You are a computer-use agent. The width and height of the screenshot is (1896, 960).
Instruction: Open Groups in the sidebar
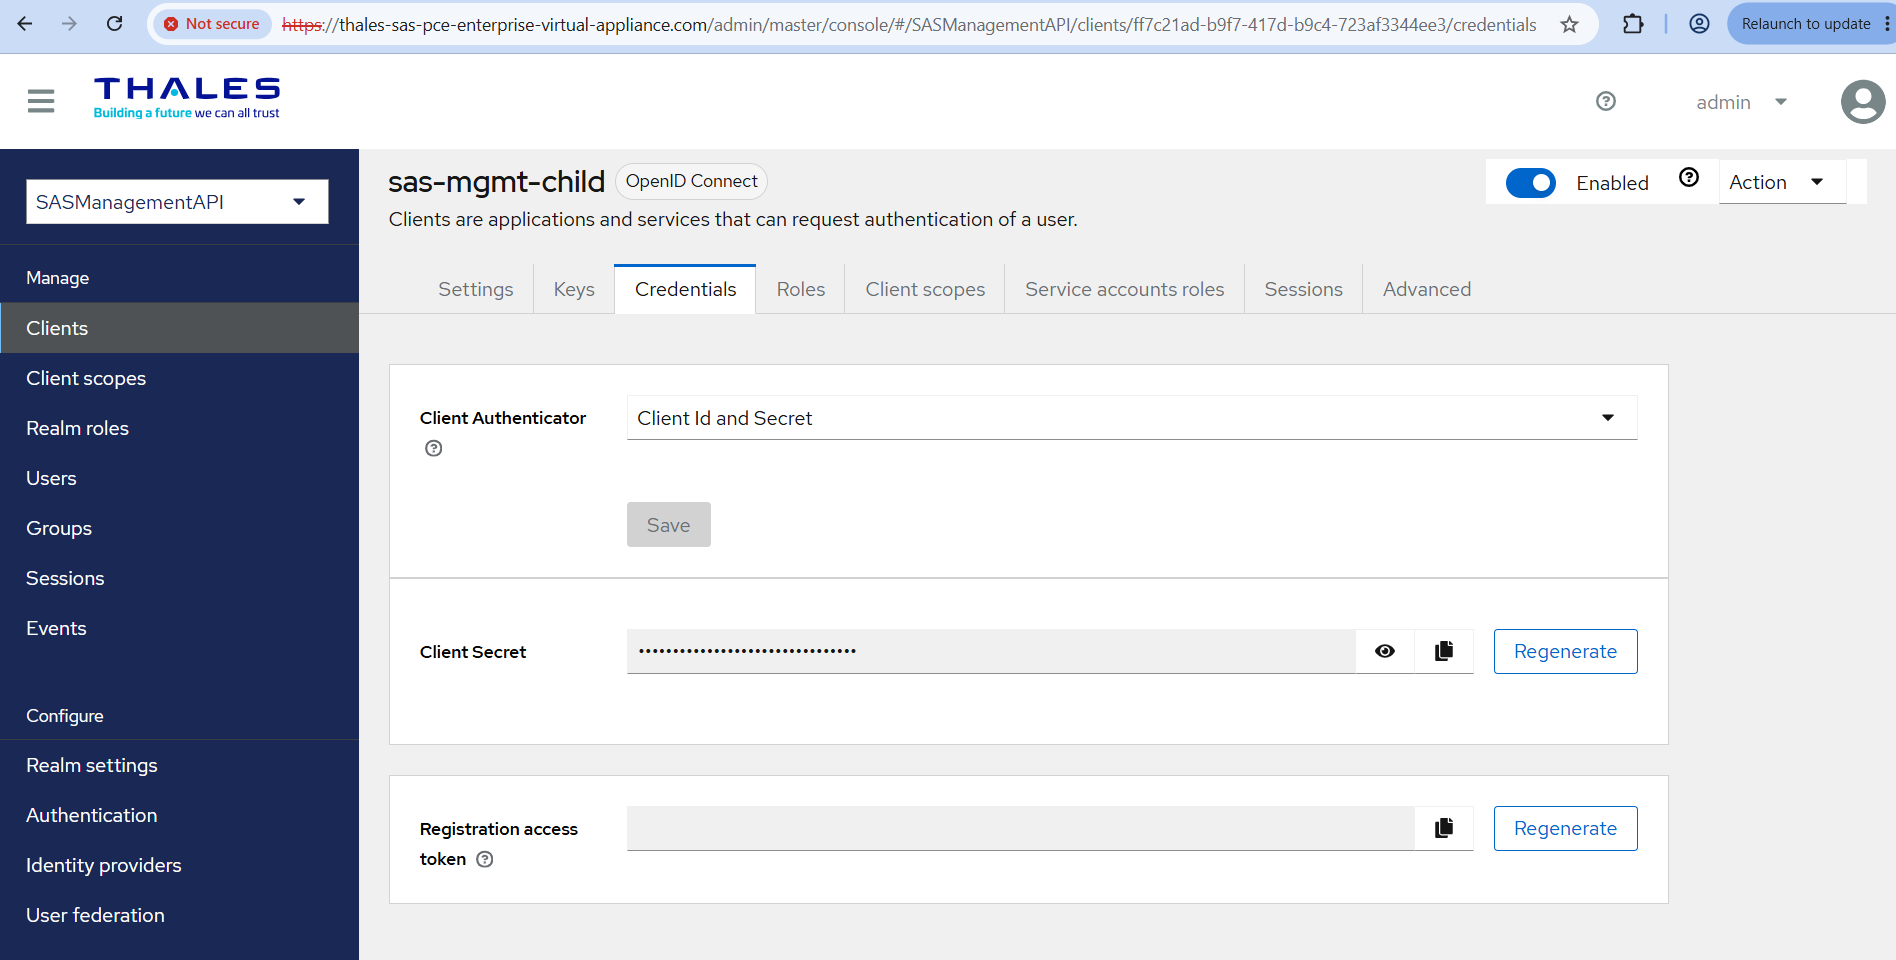180,528
